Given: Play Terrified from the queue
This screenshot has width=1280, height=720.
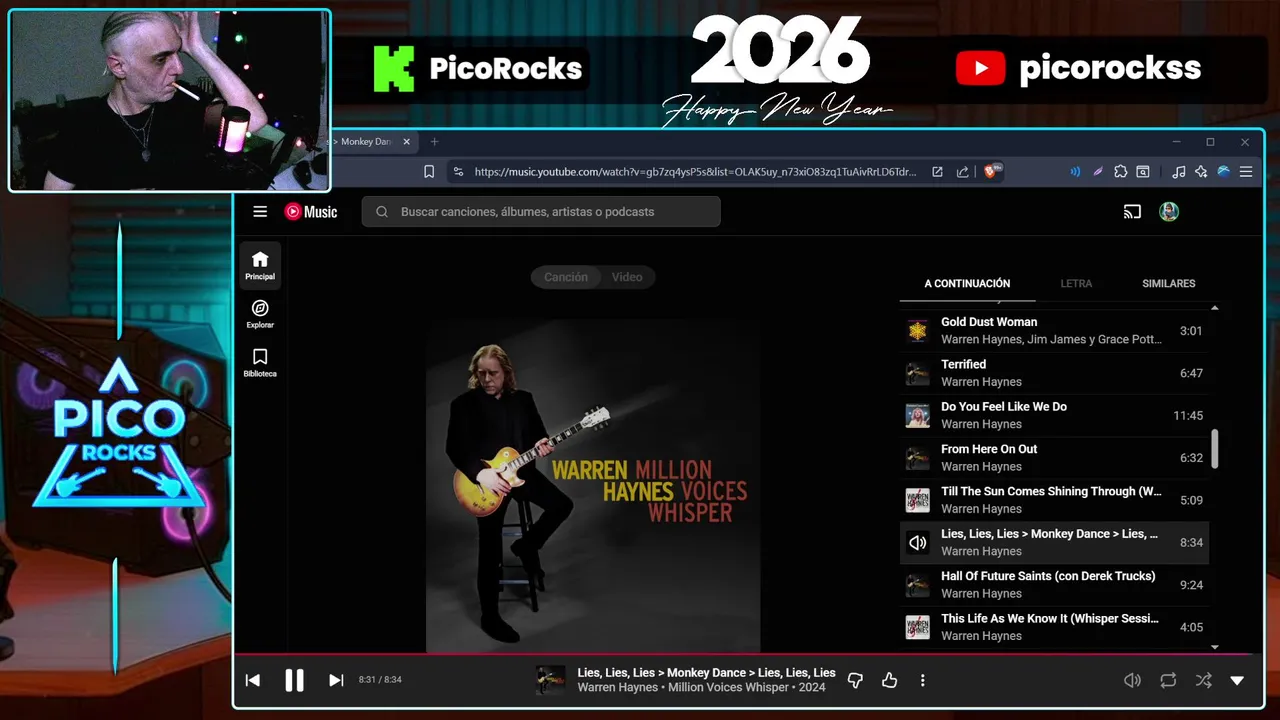Looking at the screenshot, I should point(1055,373).
